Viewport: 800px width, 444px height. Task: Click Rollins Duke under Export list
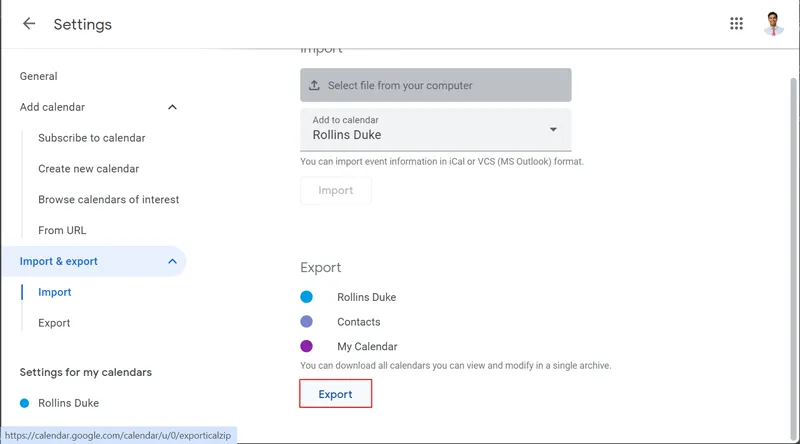(x=366, y=297)
